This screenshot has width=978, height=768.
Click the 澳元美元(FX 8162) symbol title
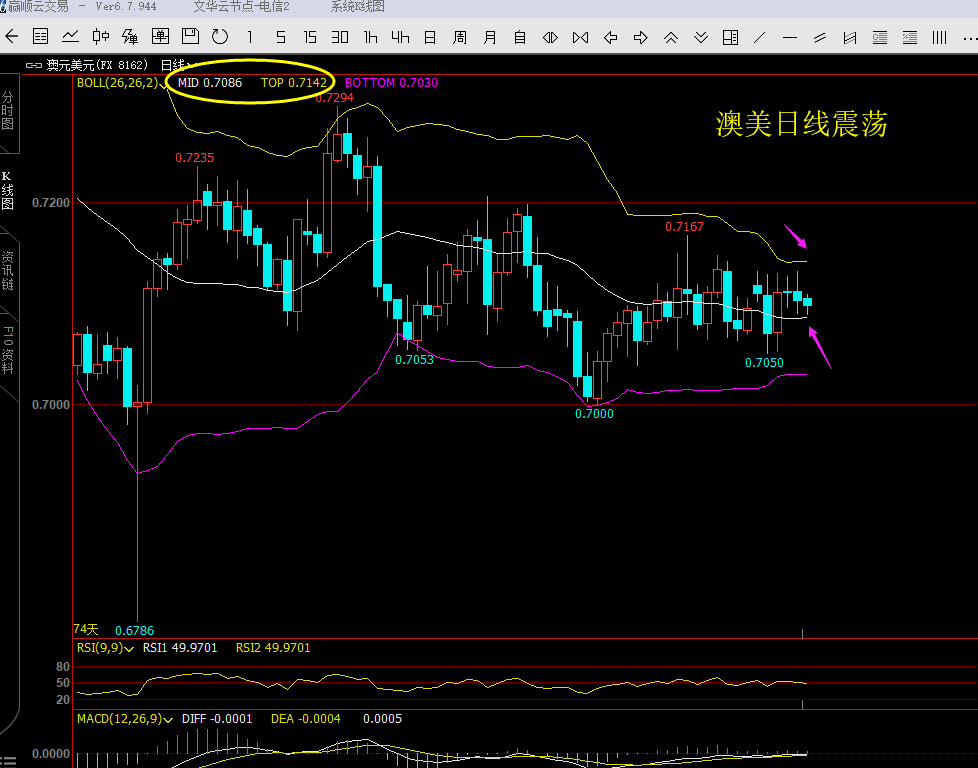(x=97, y=65)
